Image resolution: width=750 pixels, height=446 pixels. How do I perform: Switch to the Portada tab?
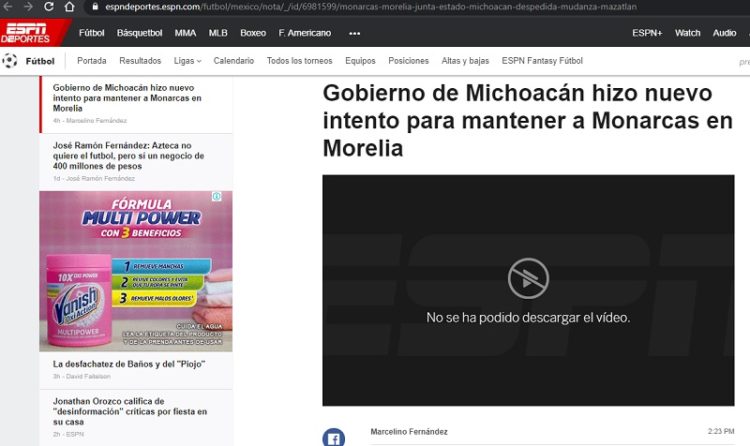coord(92,61)
